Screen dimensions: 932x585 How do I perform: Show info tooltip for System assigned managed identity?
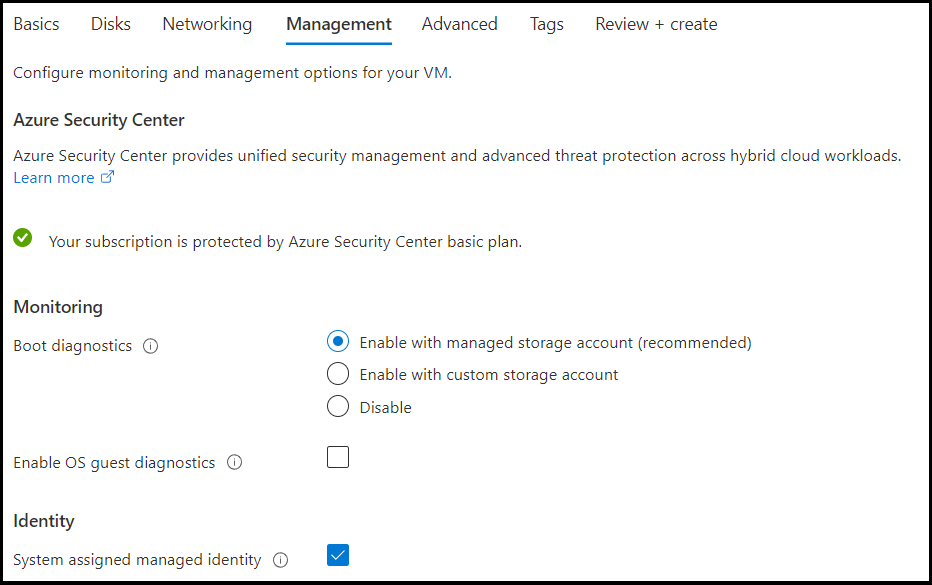pos(281,560)
